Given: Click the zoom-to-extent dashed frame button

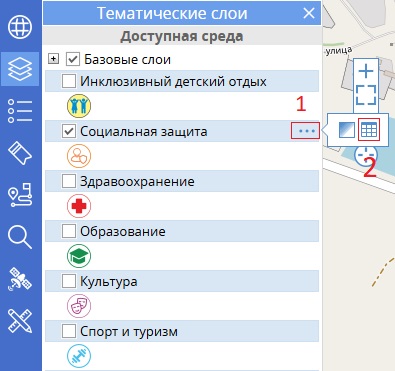Looking at the screenshot, I should tap(366, 95).
